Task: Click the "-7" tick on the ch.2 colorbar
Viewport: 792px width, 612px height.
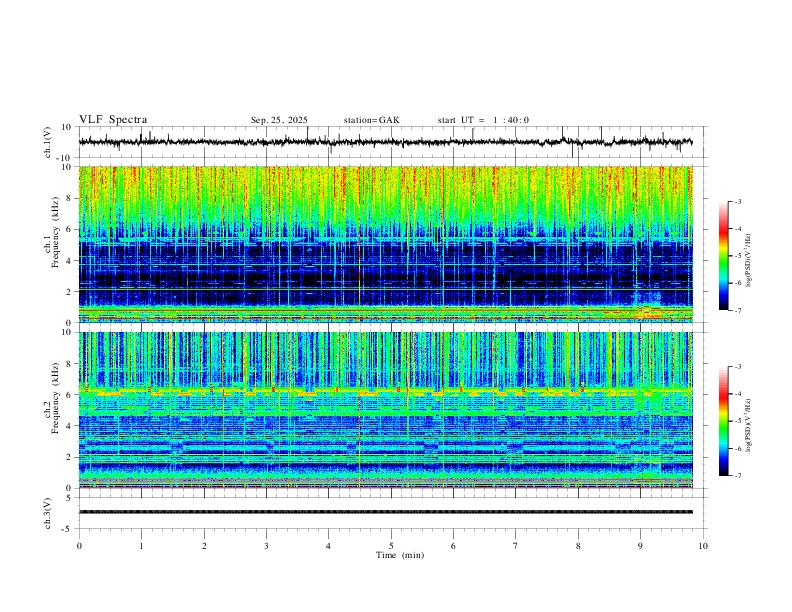Action: [x=738, y=476]
